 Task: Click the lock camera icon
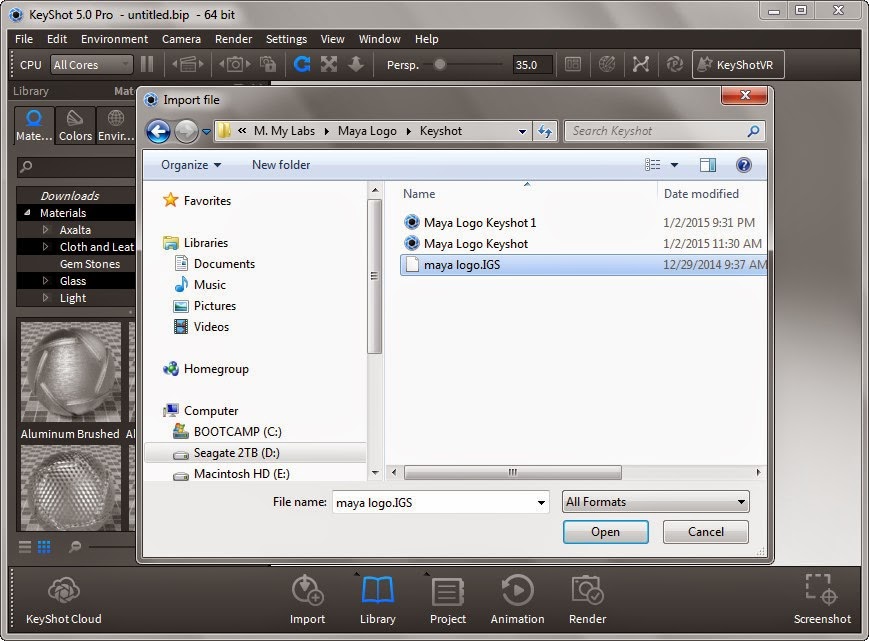pyautogui.click(x=268, y=65)
